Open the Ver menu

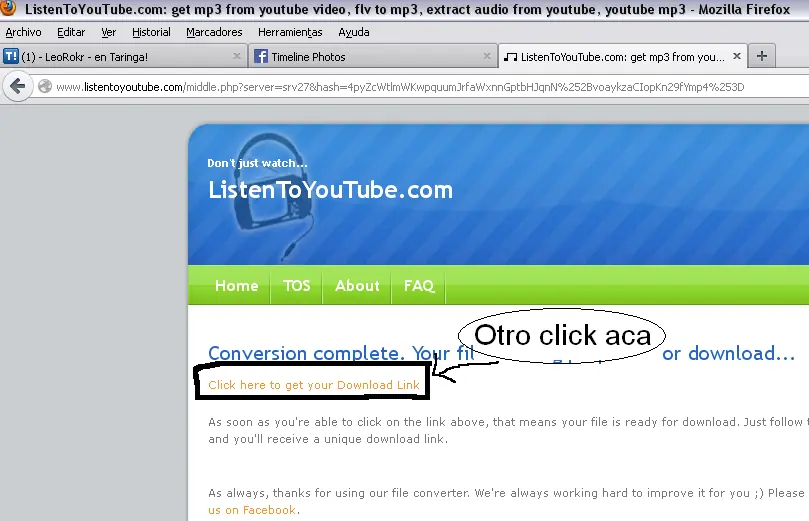point(108,32)
